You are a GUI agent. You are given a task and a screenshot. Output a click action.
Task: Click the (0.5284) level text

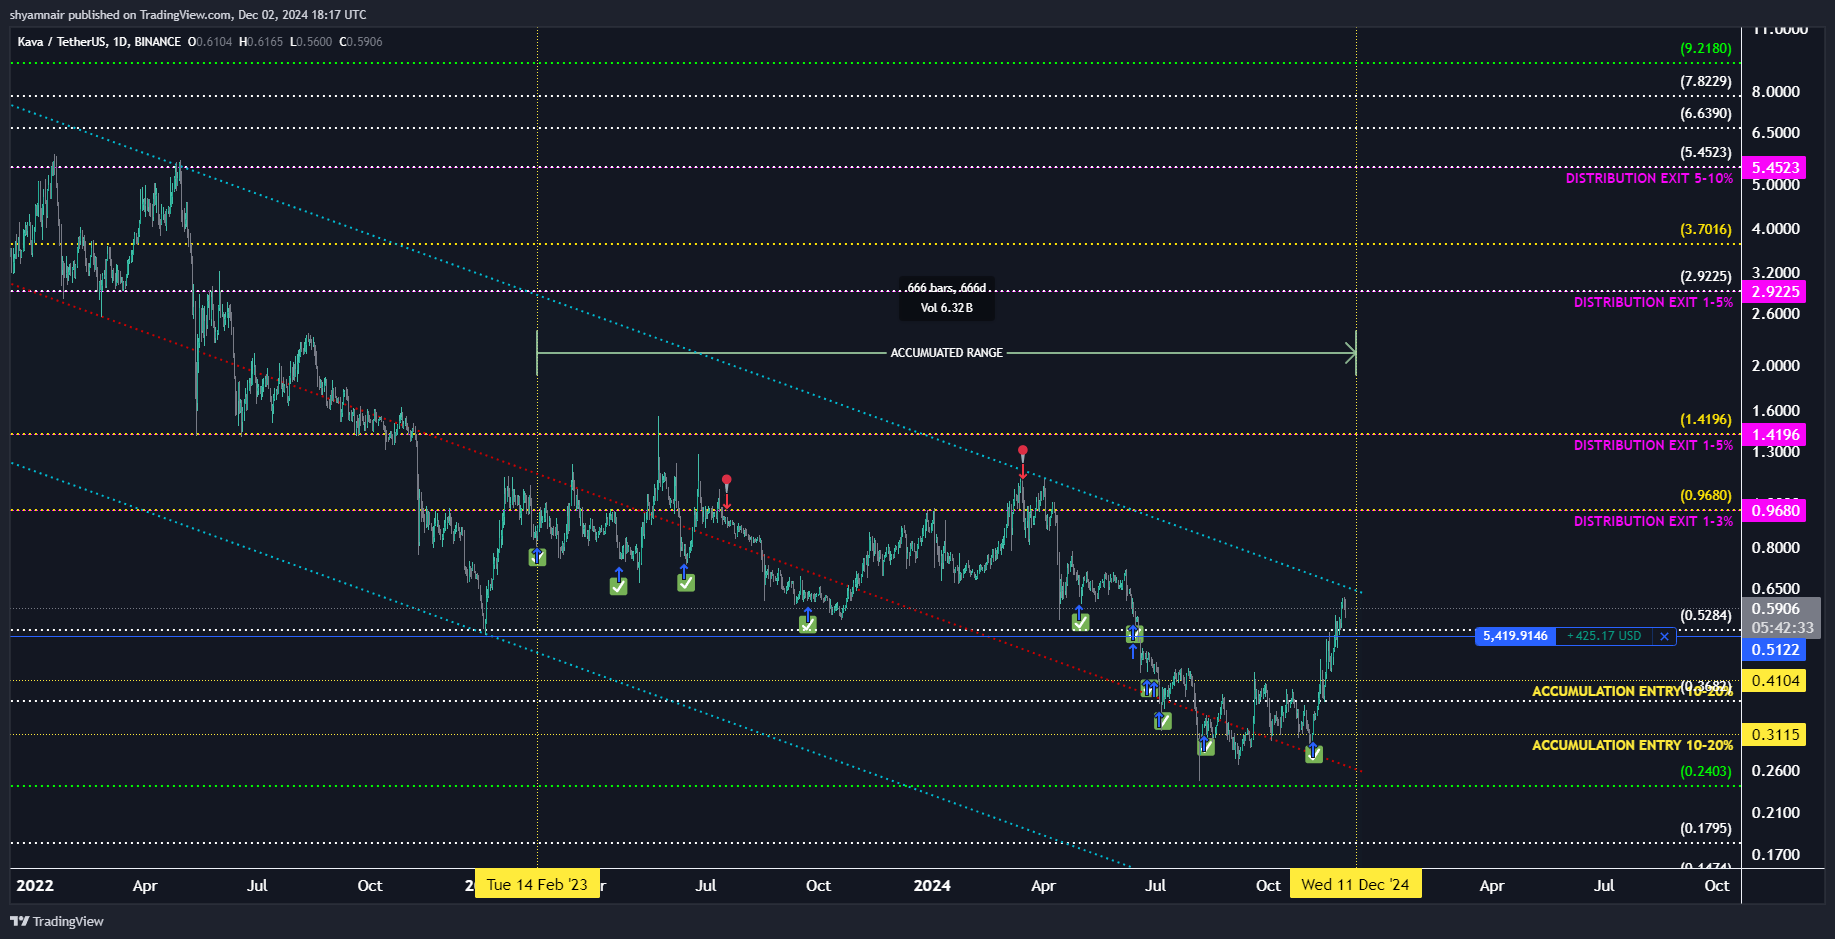1705,615
